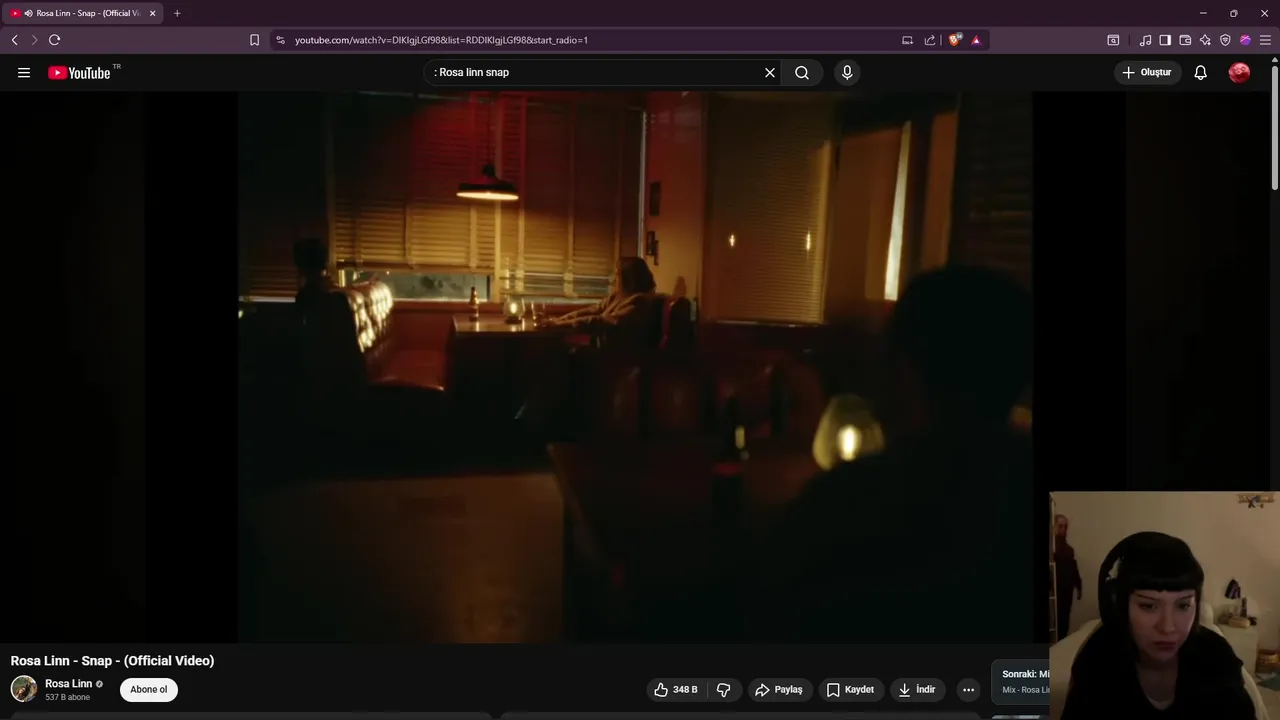Image resolution: width=1280 pixels, height=720 pixels.
Task: Open the Rosa Linn channel name link
Action: coord(68,684)
